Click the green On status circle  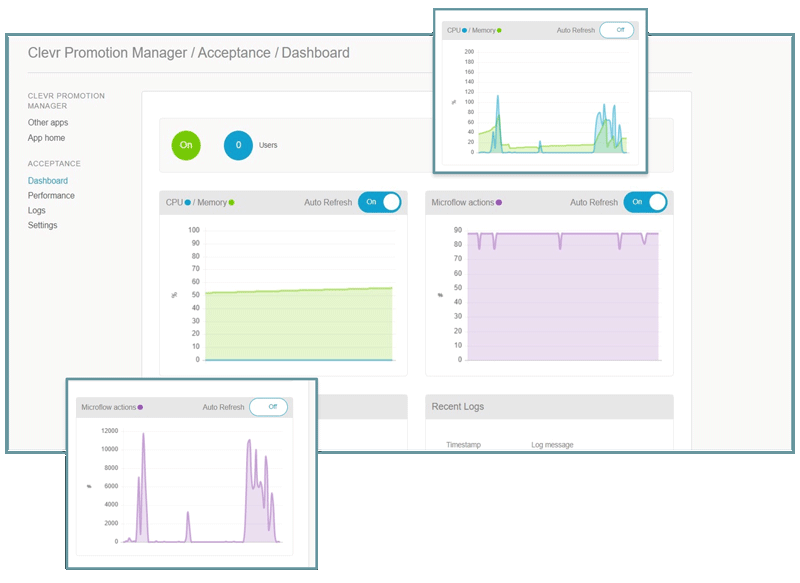[x=186, y=145]
